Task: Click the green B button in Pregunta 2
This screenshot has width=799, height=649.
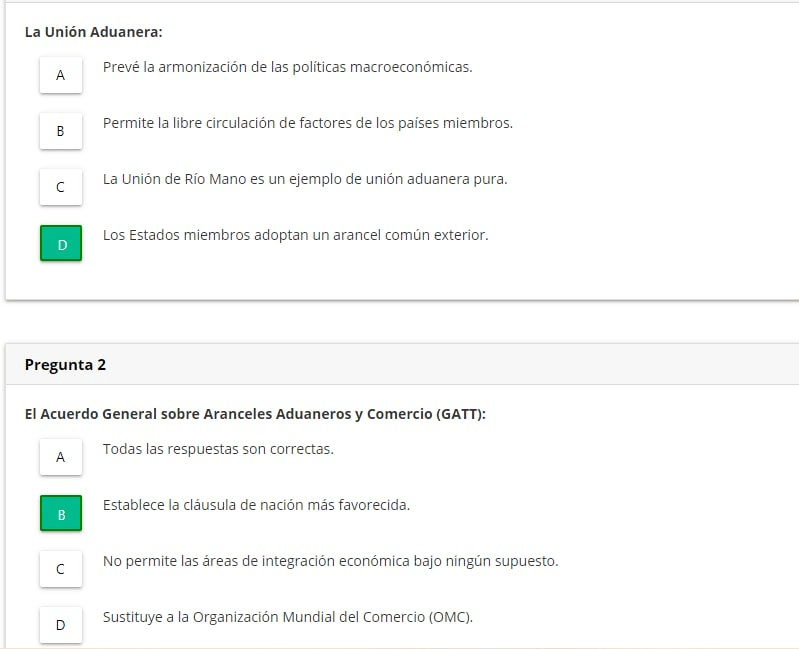Action: [x=60, y=513]
